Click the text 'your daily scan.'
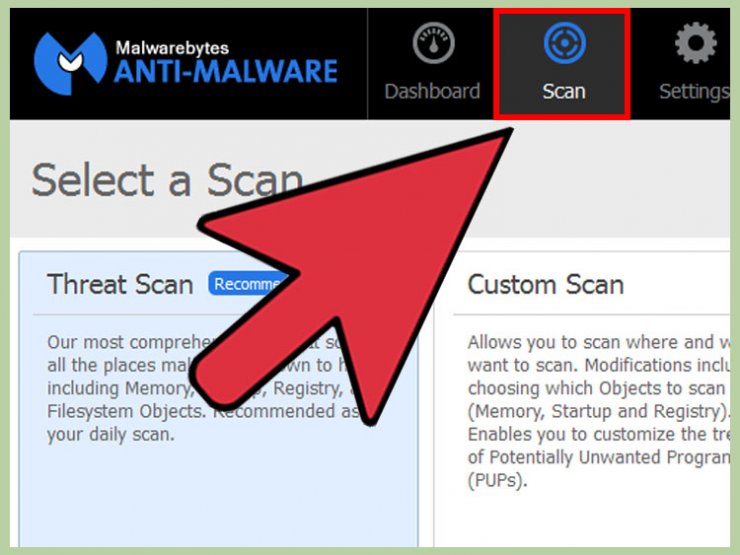This screenshot has width=740, height=555. point(111,434)
